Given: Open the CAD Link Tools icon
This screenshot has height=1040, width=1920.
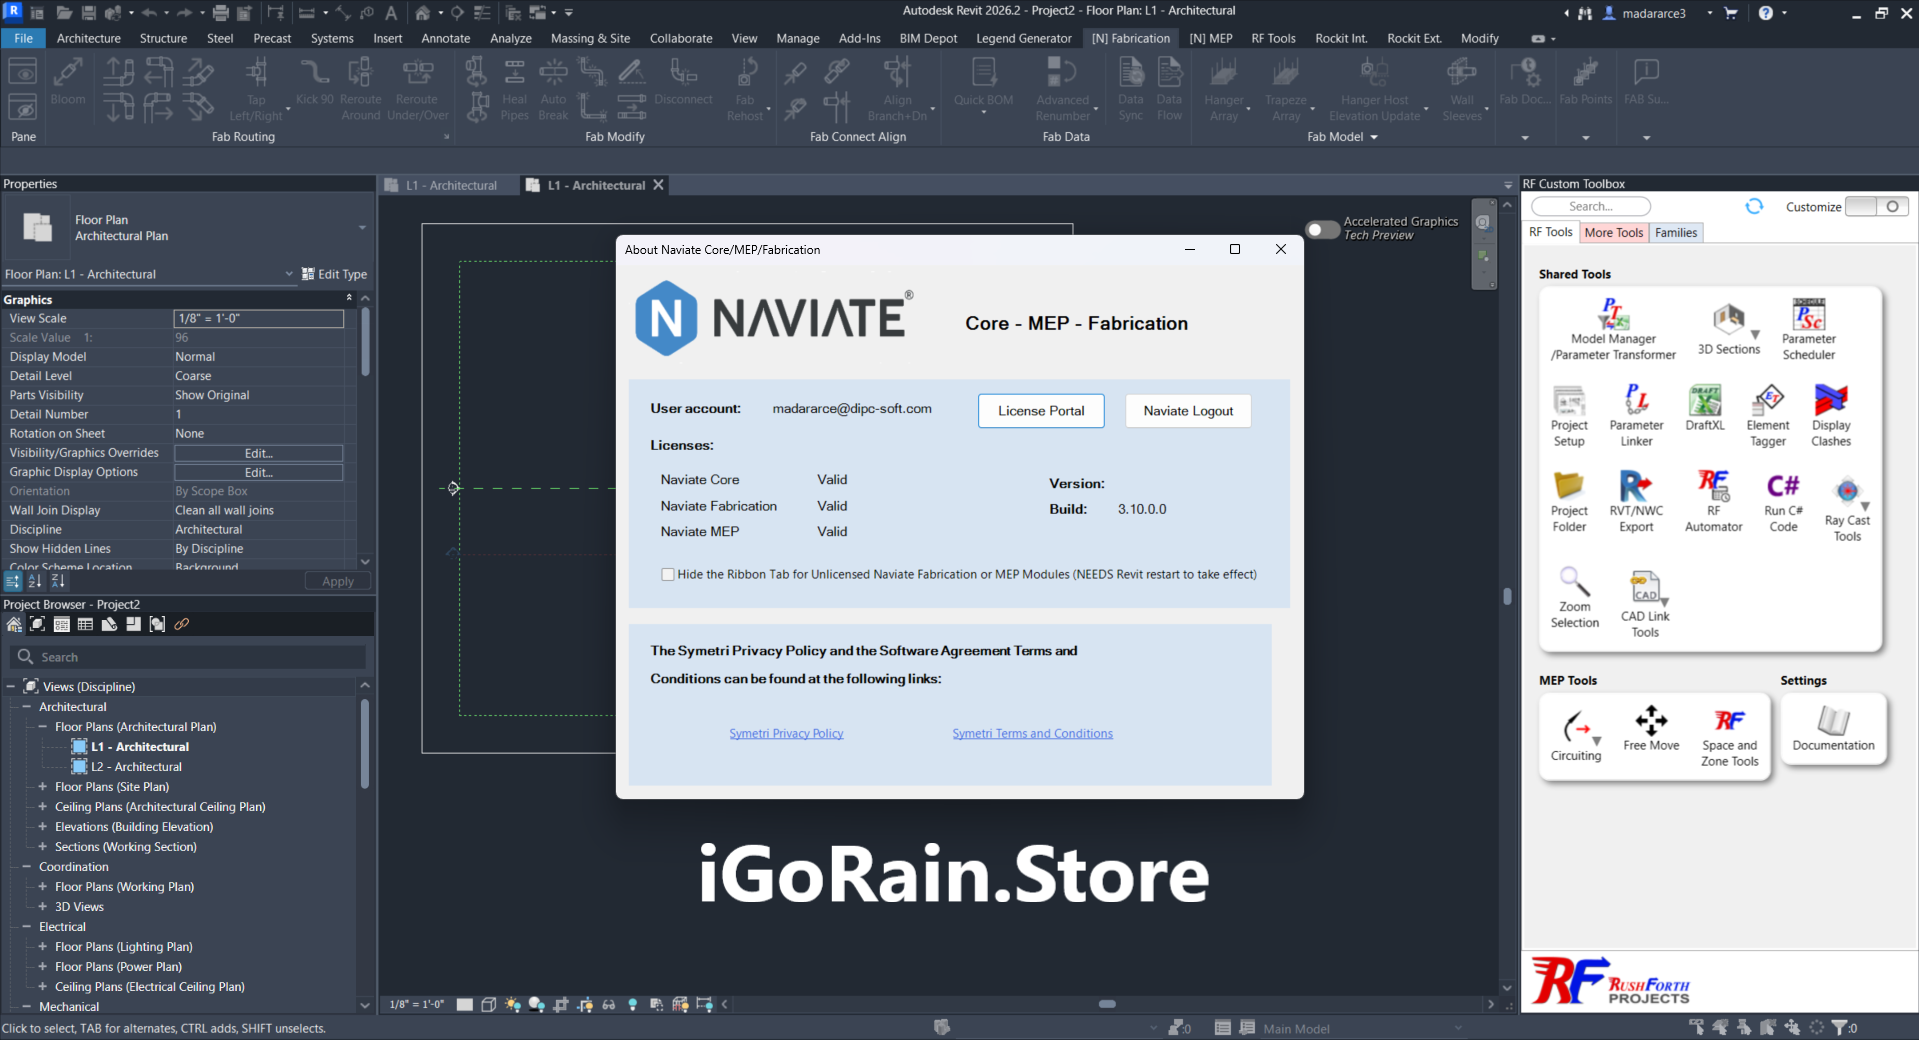Looking at the screenshot, I should [1645, 588].
